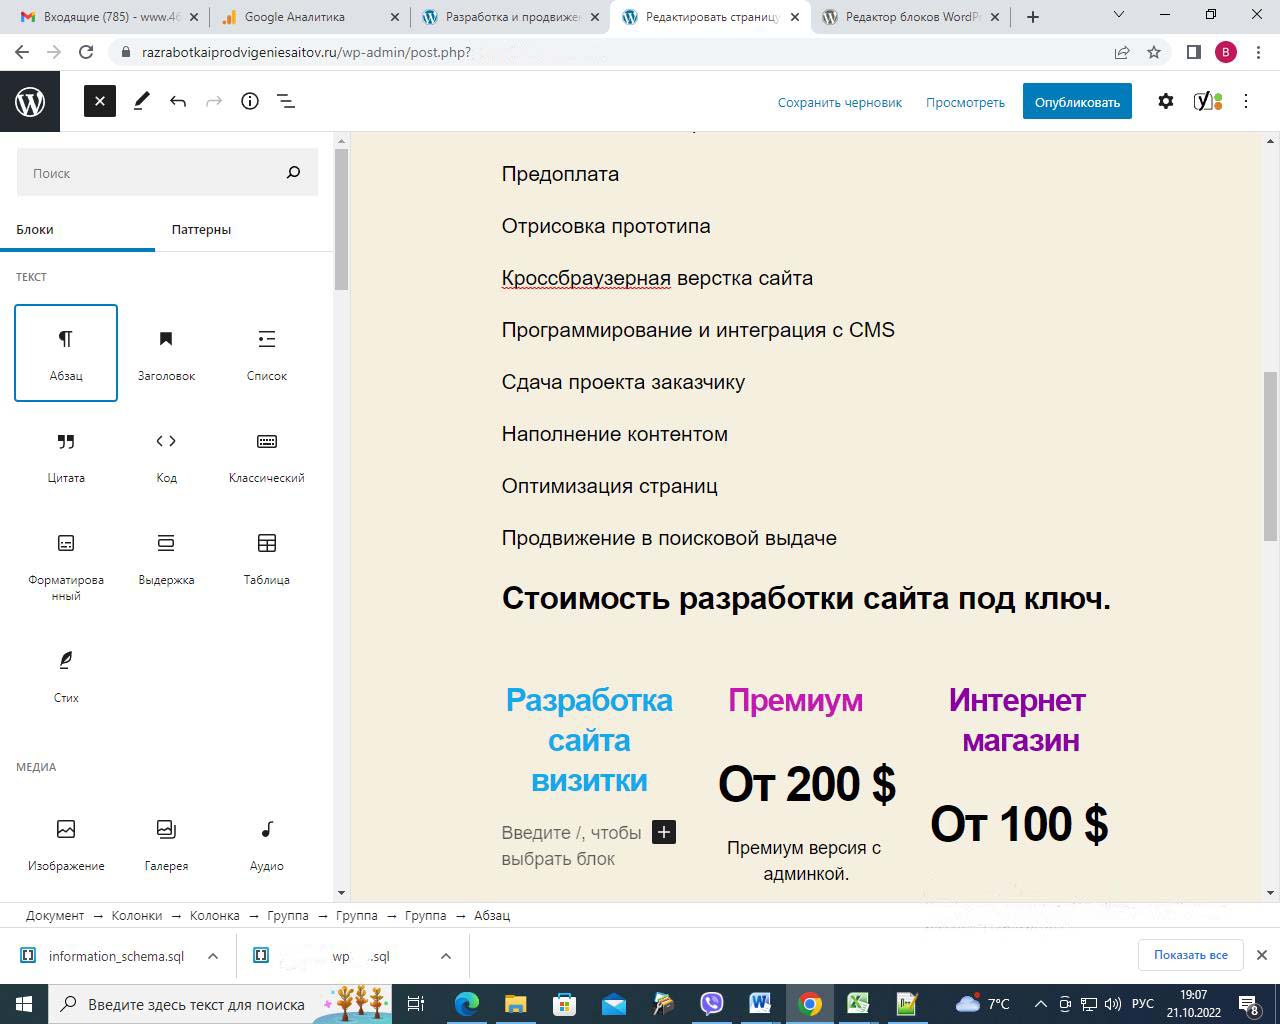
Task: Switch to the Паттерны tab
Action: point(201,229)
